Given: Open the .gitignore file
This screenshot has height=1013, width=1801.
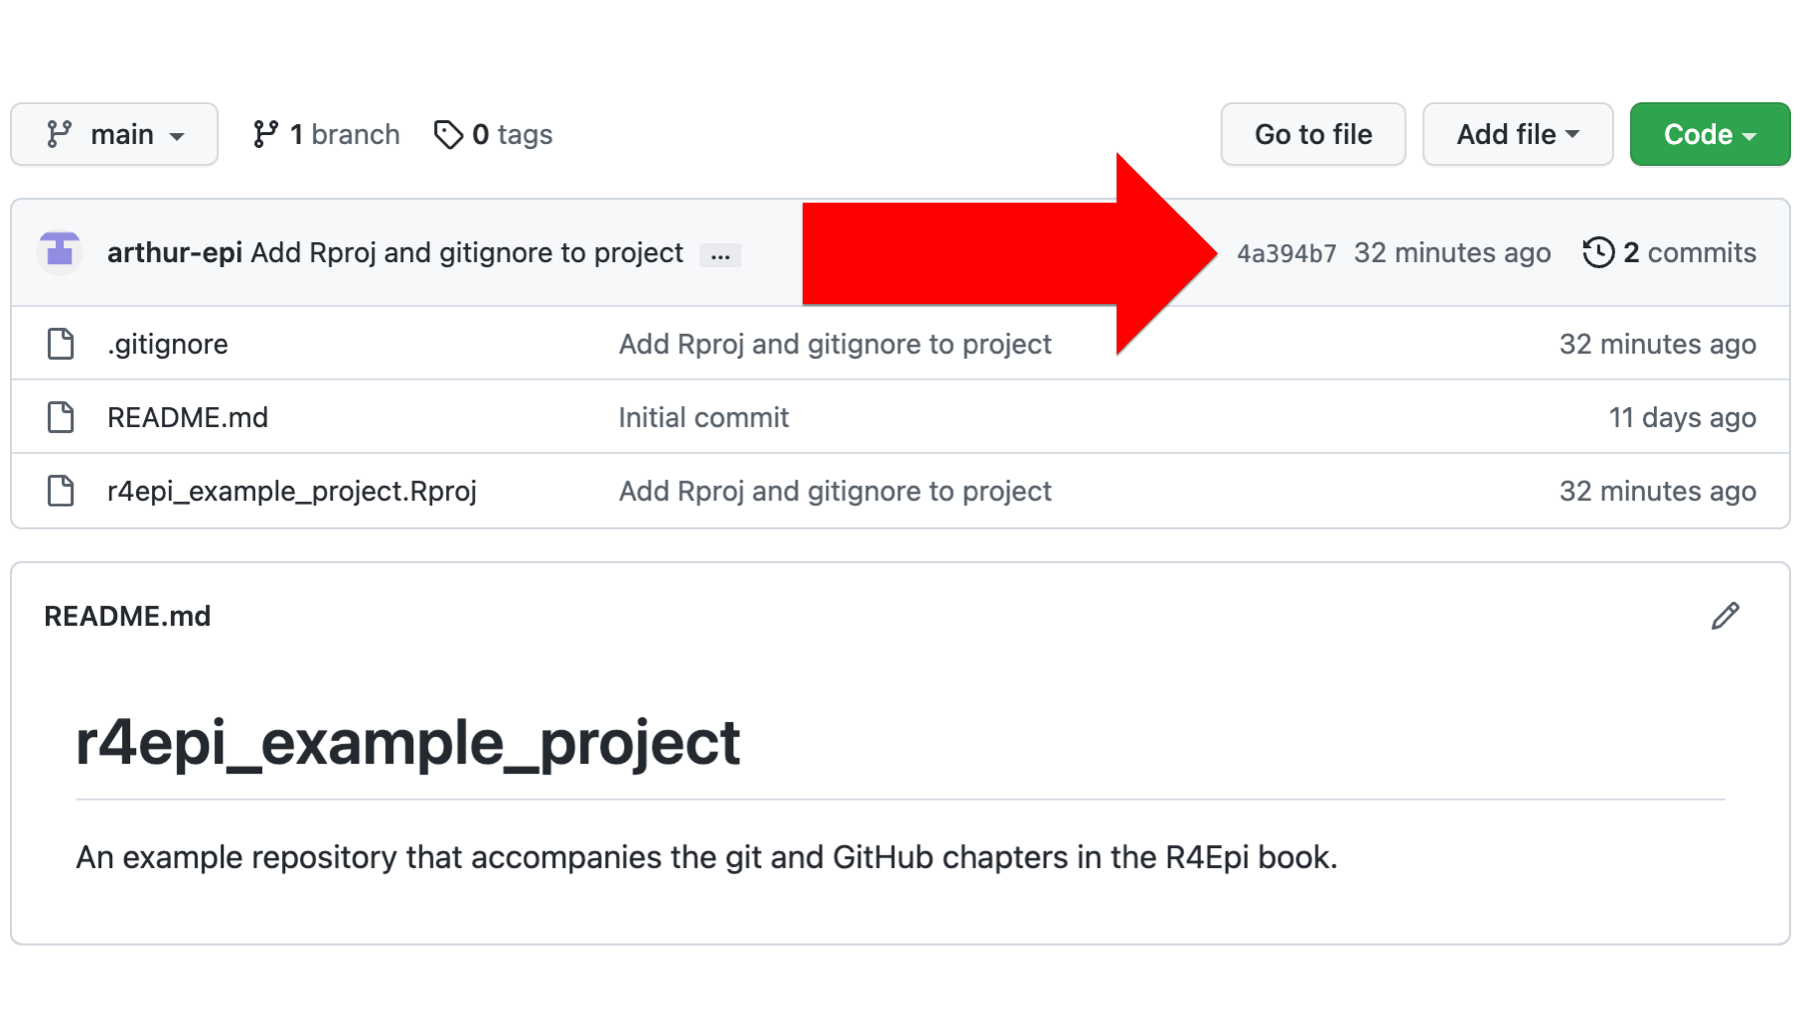Looking at the screenshot, I should tap(167, 344).
